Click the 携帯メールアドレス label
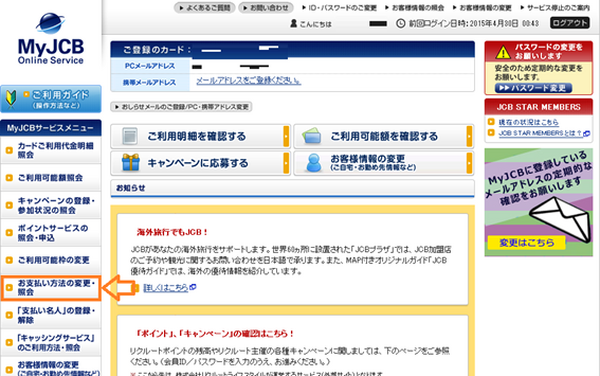600x376 pixels. point(149,83)
